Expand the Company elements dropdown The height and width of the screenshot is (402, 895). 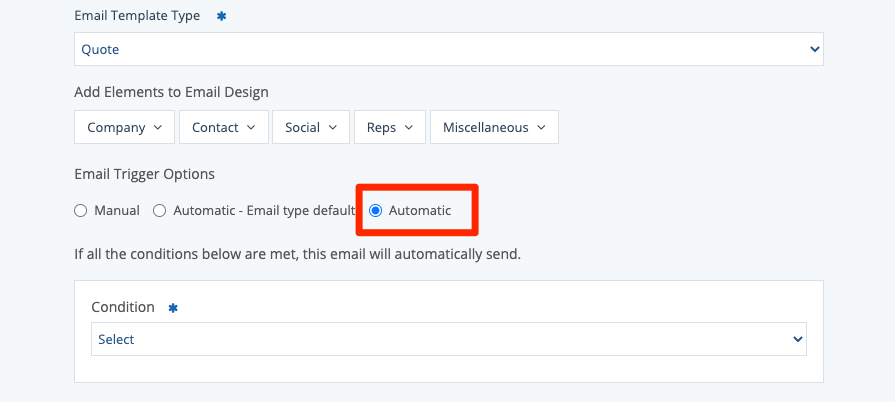[124, 127]
